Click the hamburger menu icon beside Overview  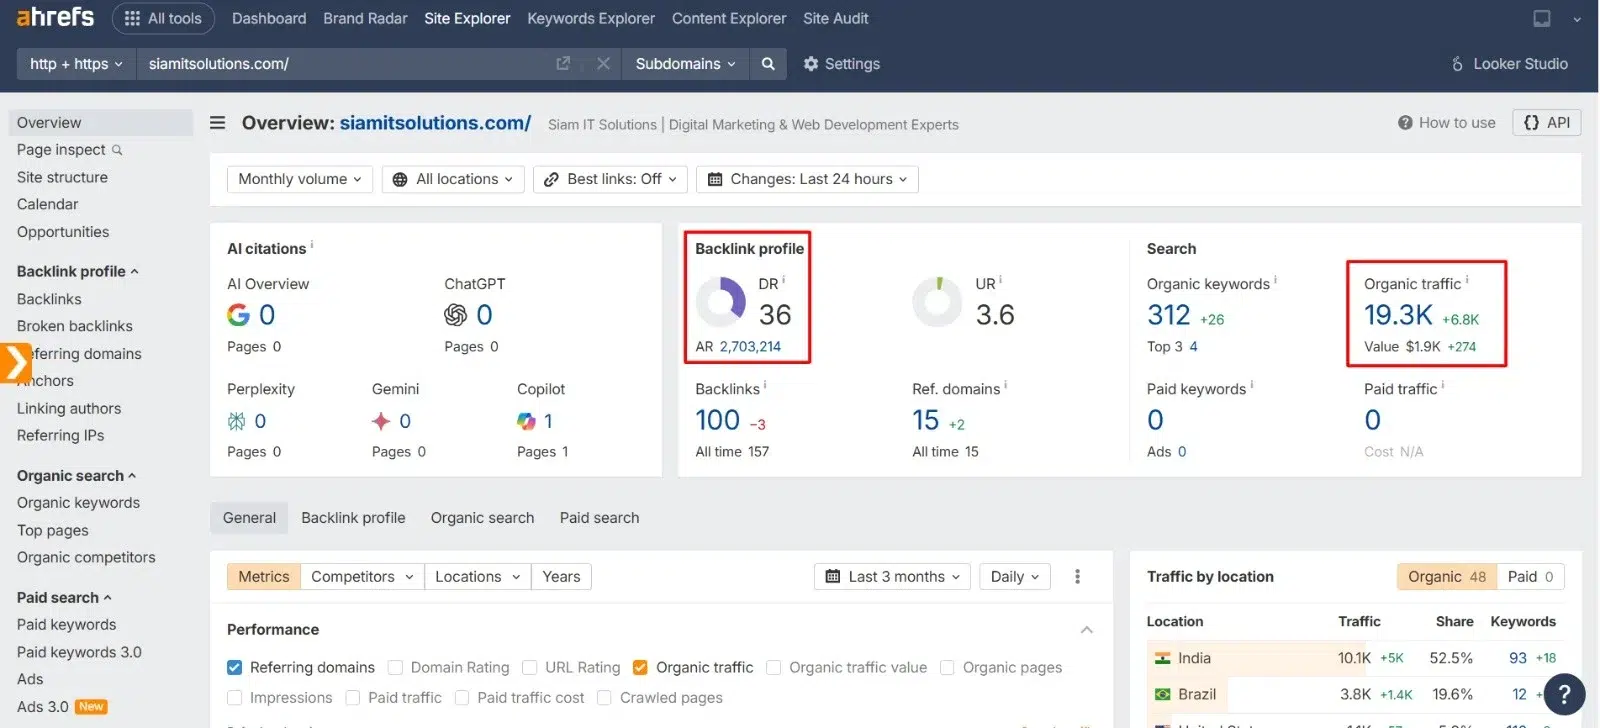(x=217, y=123)
